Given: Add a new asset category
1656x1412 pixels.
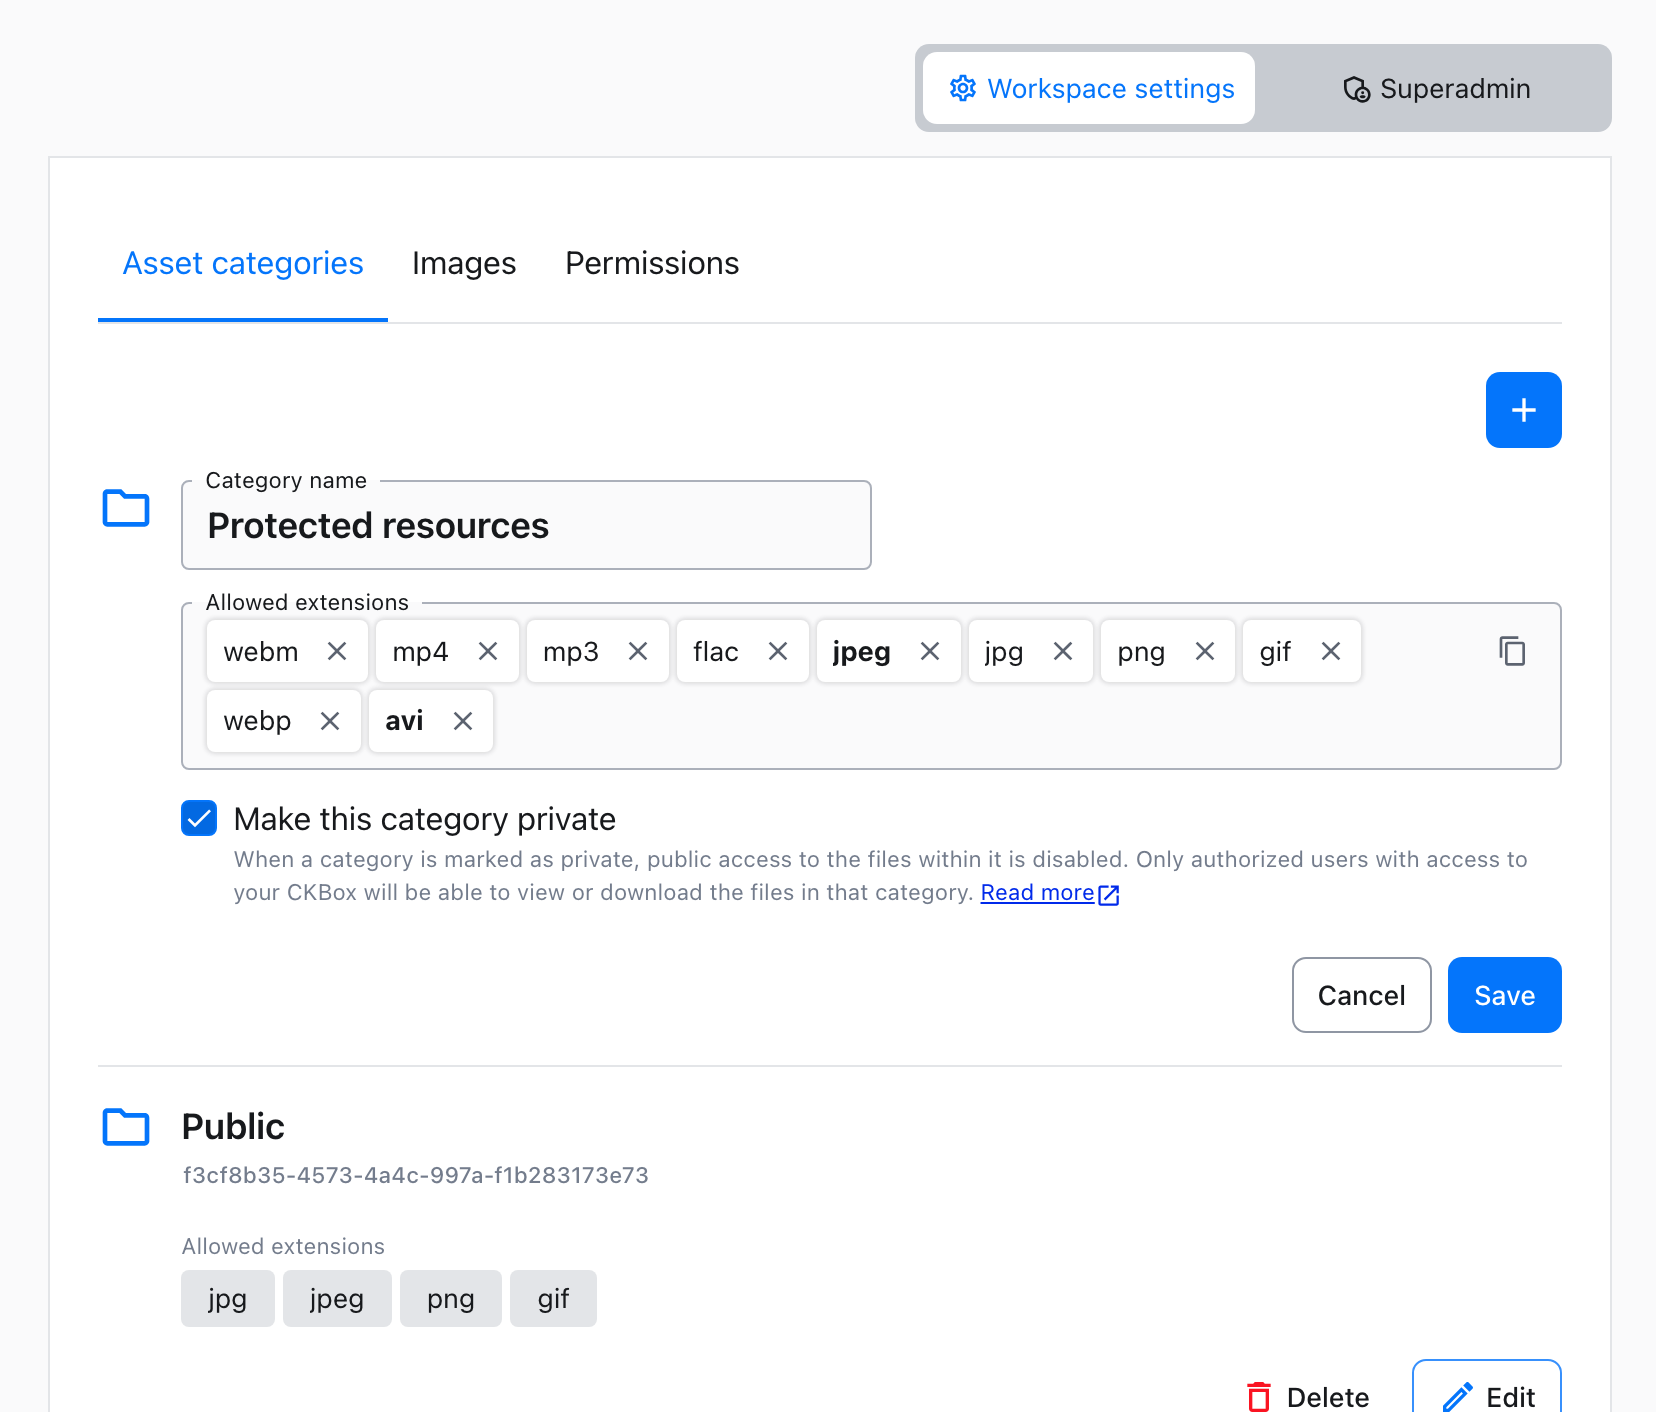Looking at the screenshot, I should click(1523, 410).
